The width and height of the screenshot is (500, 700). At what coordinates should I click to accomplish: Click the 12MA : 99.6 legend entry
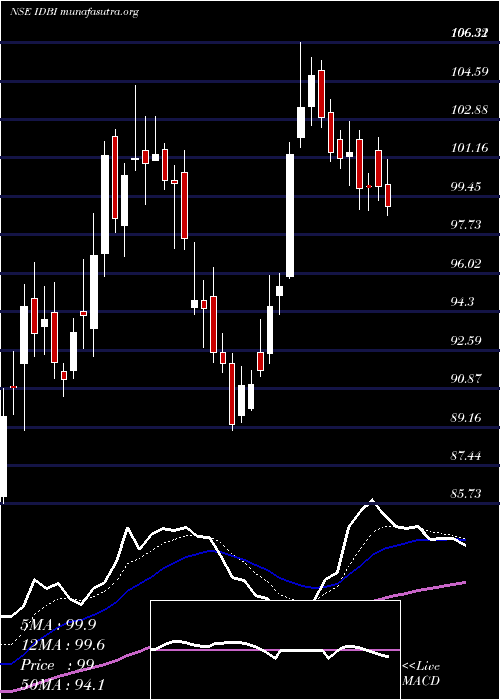62,645
